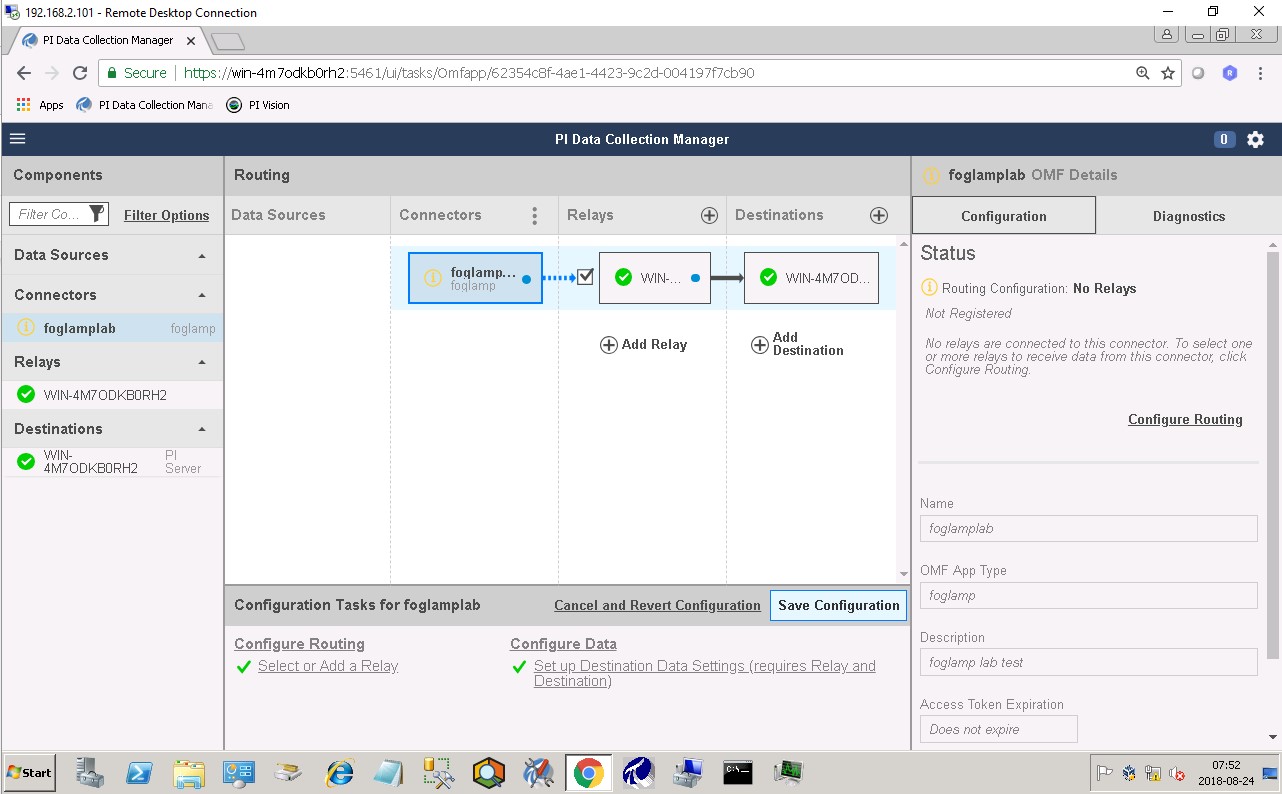Click the plus icon beside Relays column
The height and width of the screenshot is (794, 1282).
coord(709,215)
